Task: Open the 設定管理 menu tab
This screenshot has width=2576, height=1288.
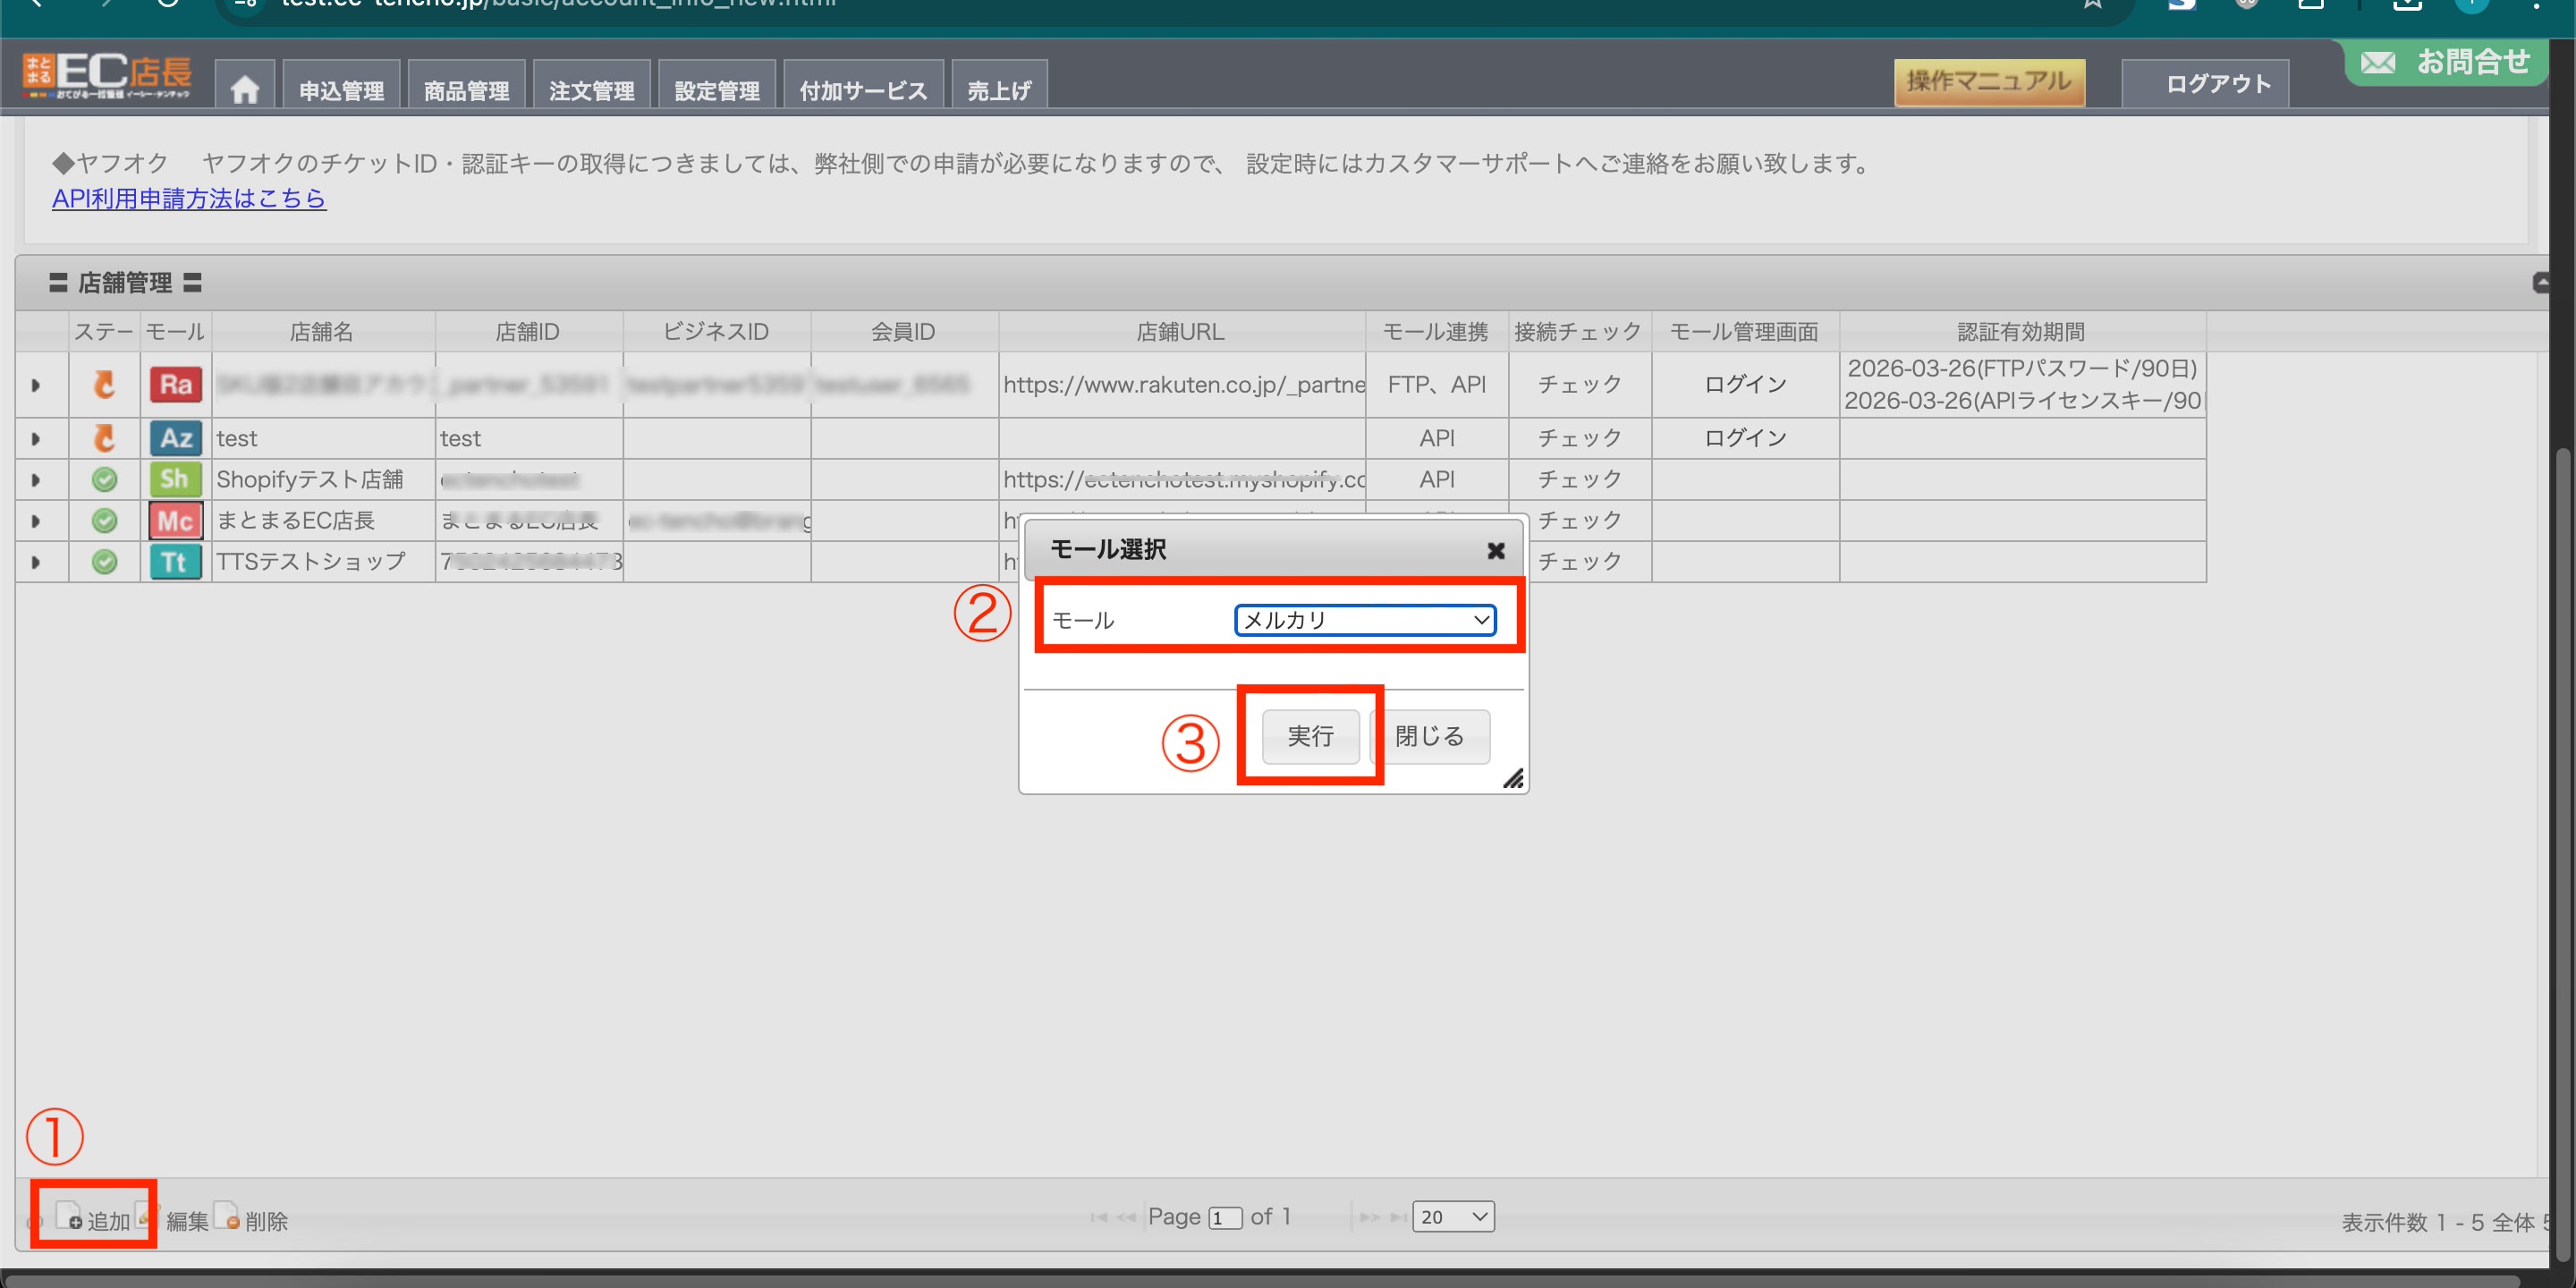Action: coord(716,90)
